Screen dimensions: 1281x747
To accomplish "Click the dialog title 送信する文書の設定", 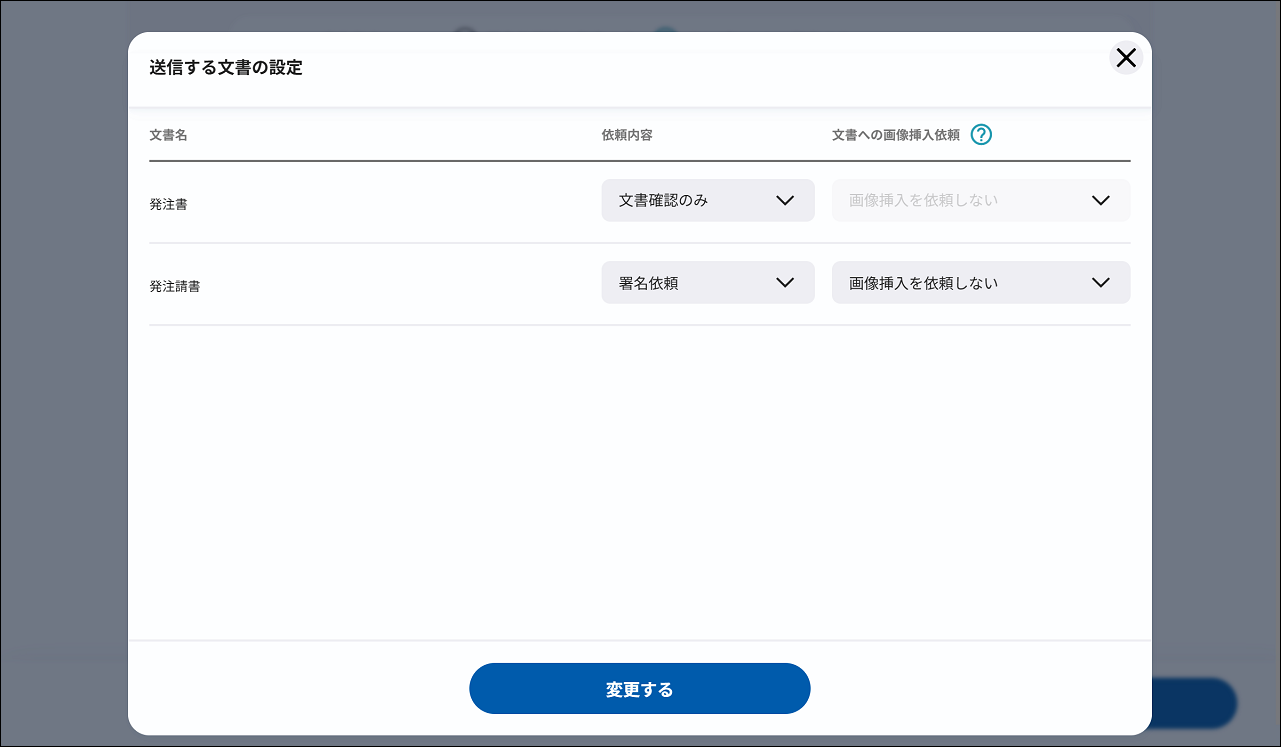I will [226, 68].
